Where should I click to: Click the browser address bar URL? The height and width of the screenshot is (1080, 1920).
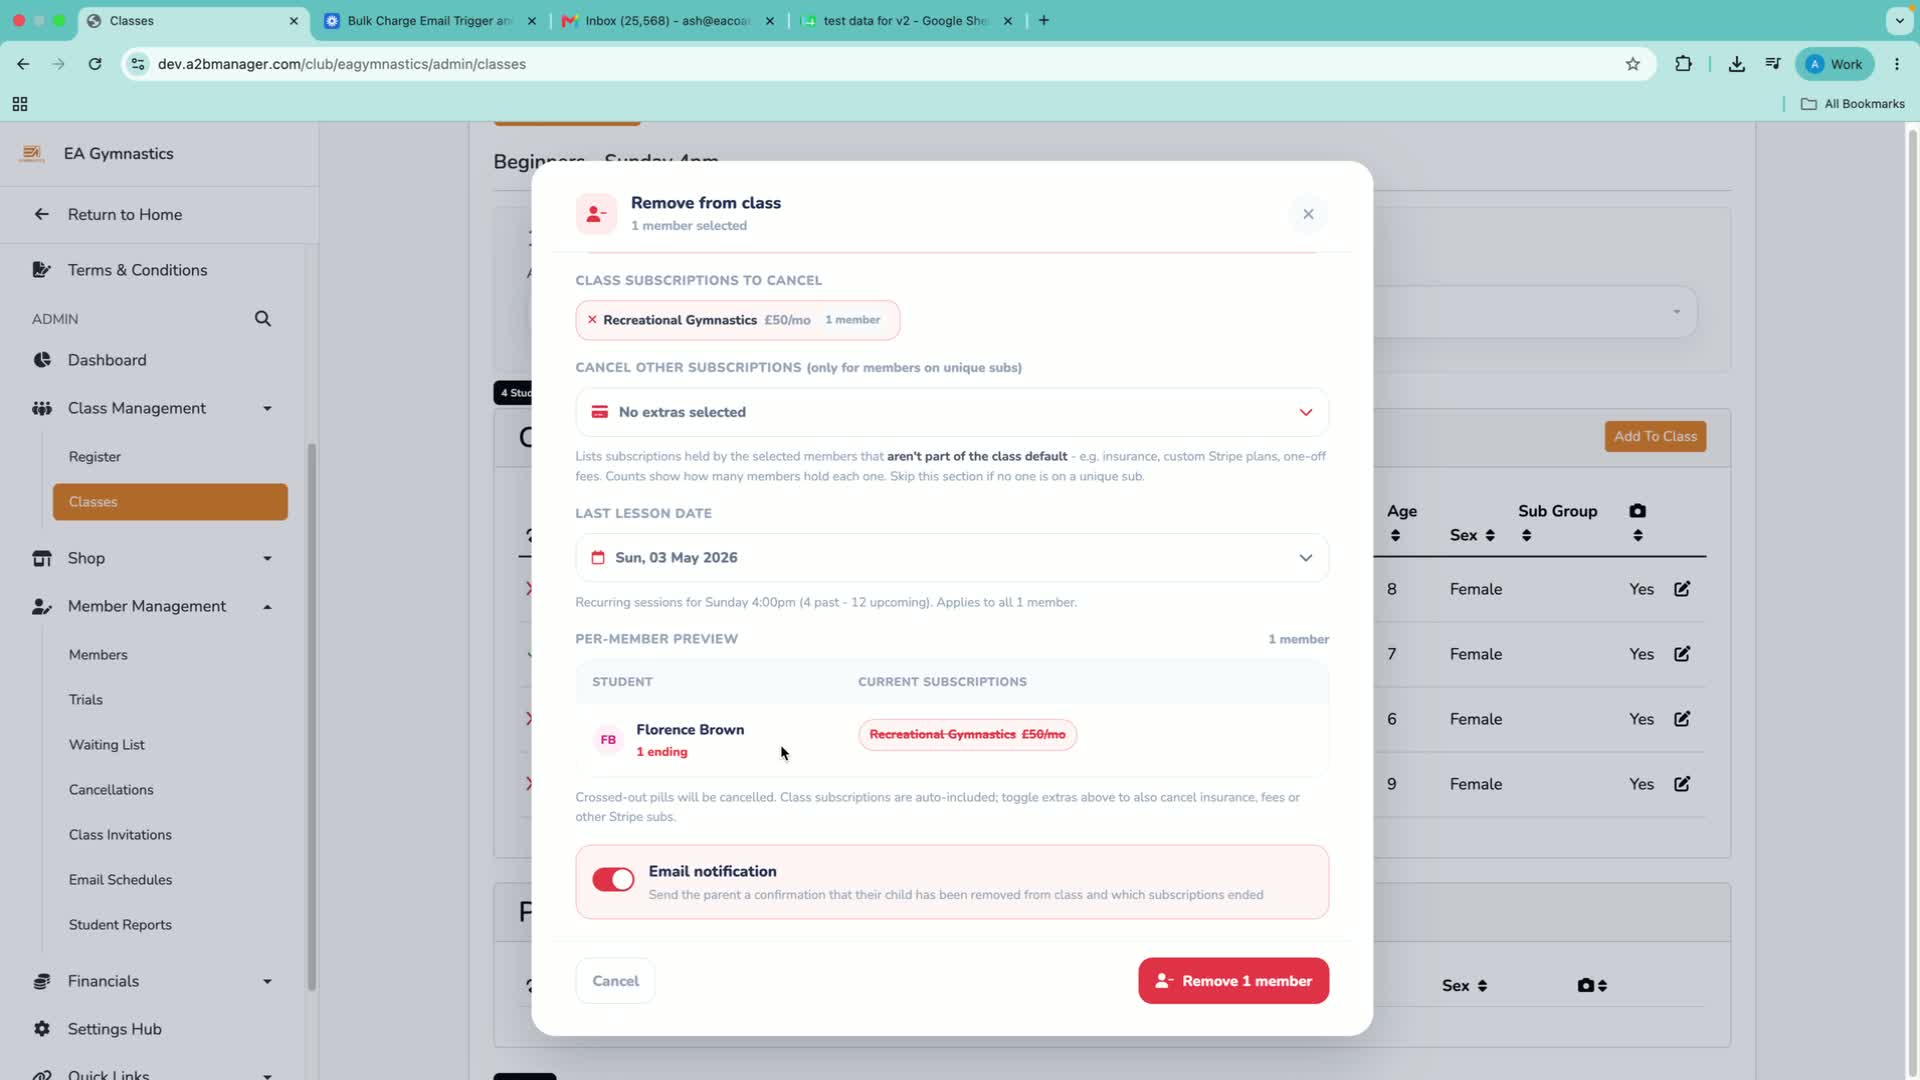(342, 64)
